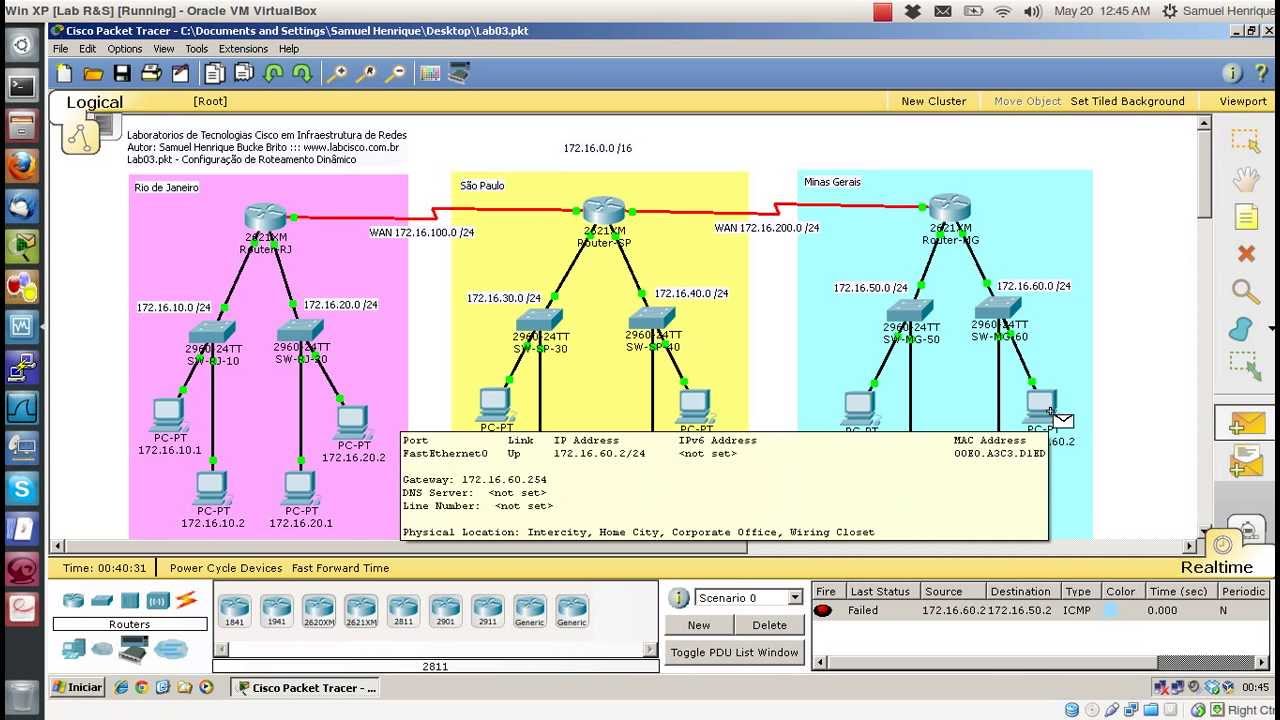This screenshot has height=720, width=1280.
Task: Click the Viewport button
Action: click(x=1243, y=101)
